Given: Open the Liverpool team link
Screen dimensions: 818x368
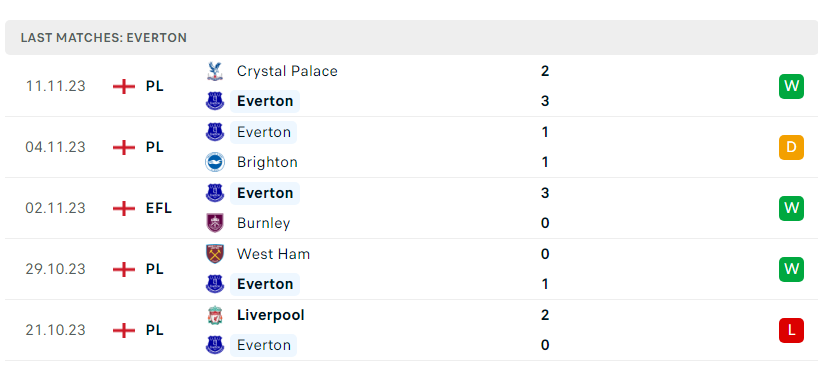Looking at the screenshot, I should click(x=270, y=315).
